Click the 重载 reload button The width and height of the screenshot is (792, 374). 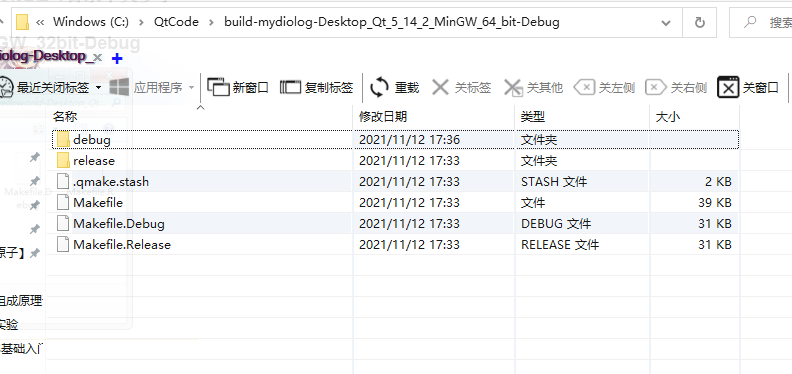click(x=394, y=88)
